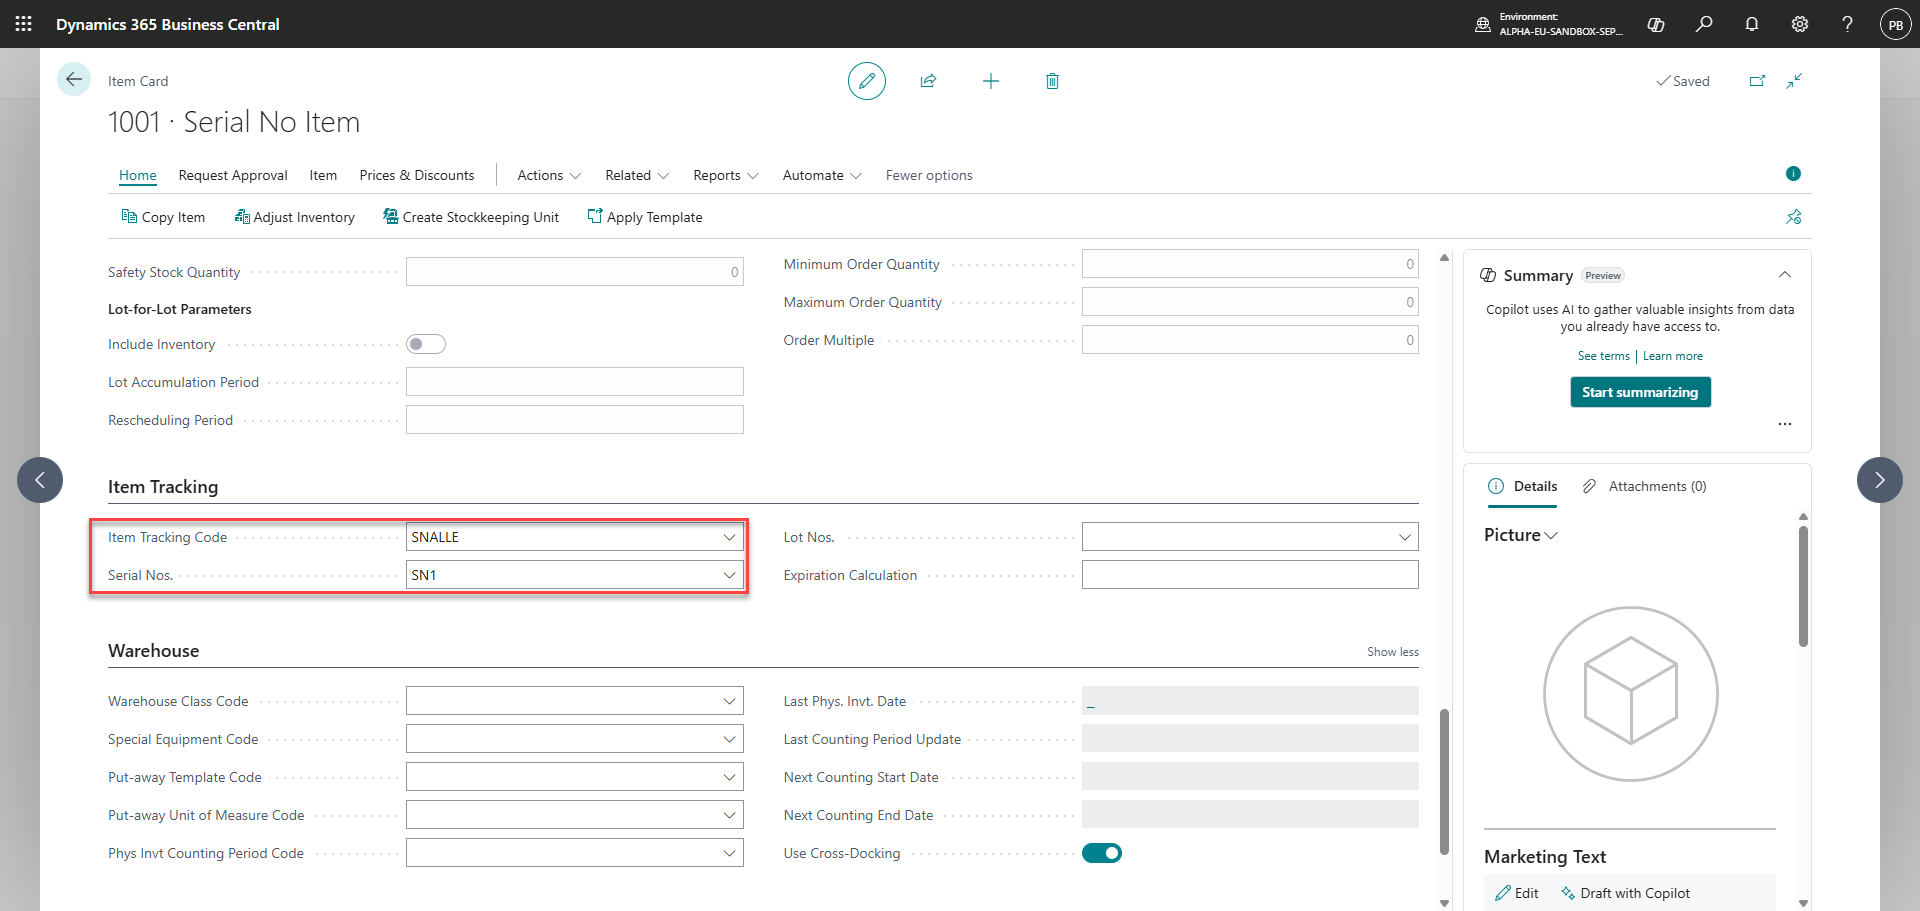
Task: Click Adjust Inventory action
Action: (295, 217)
